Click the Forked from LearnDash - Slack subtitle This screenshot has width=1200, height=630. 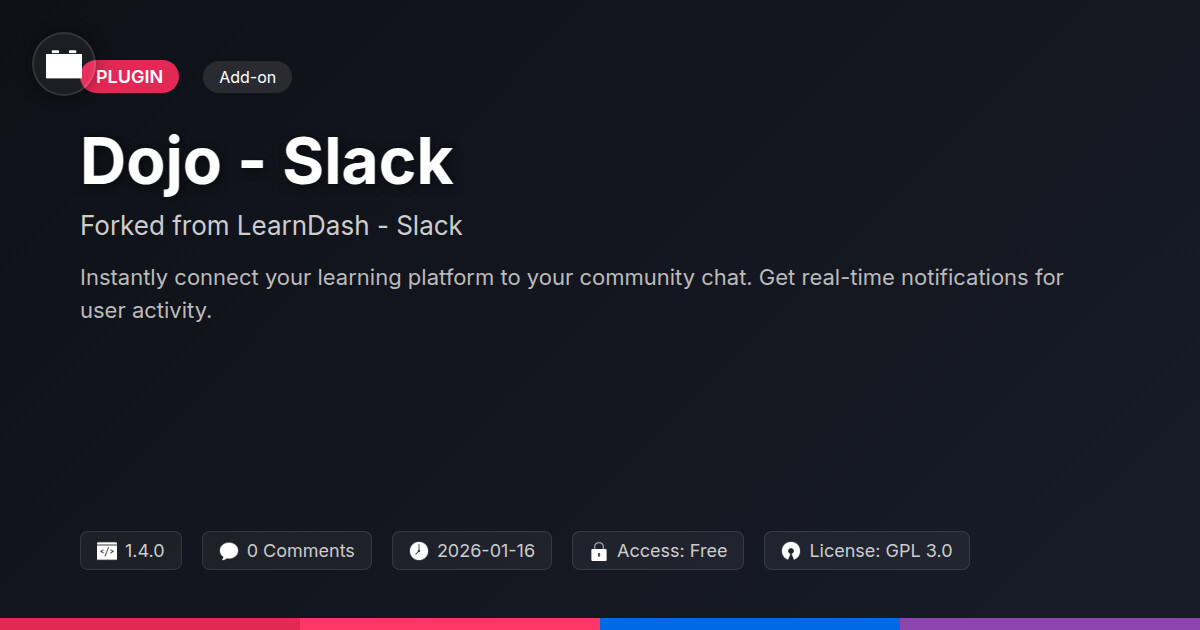pos(271,226)
